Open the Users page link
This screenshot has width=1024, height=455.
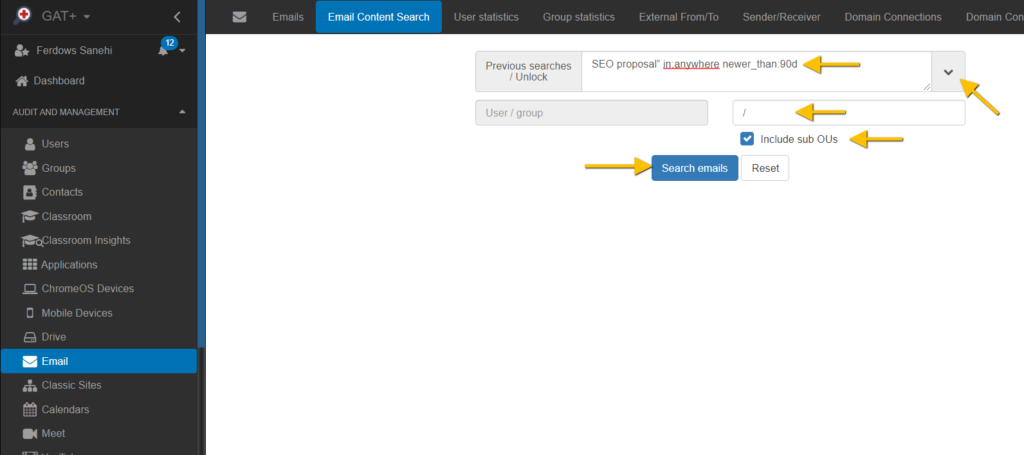pyautogui.click(x=55, y=144)
